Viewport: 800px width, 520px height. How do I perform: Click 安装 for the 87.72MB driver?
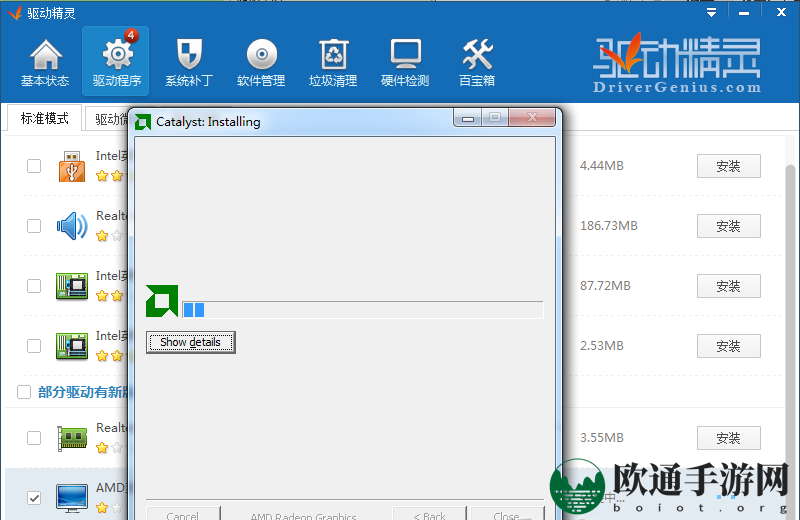pyautogui.click(x=729, y=286)
